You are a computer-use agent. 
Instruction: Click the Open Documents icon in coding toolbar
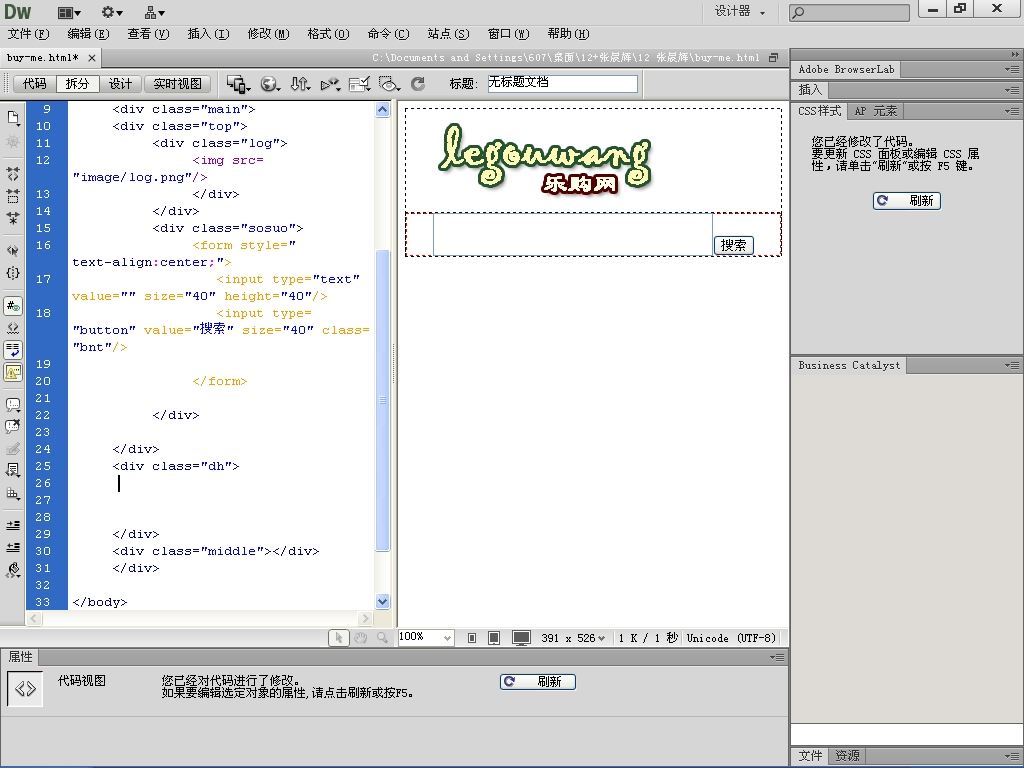13,118
